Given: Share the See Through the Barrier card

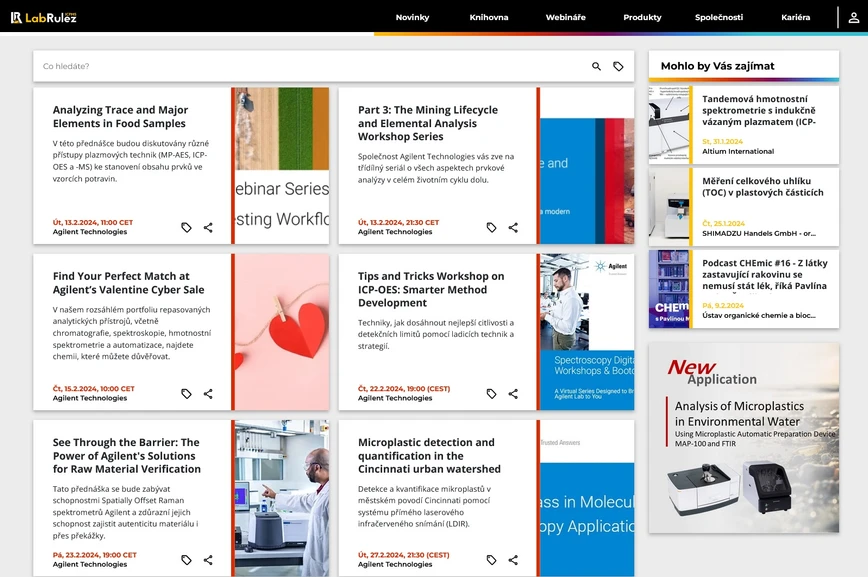Looking at the screenshot, I should [208, 560].
